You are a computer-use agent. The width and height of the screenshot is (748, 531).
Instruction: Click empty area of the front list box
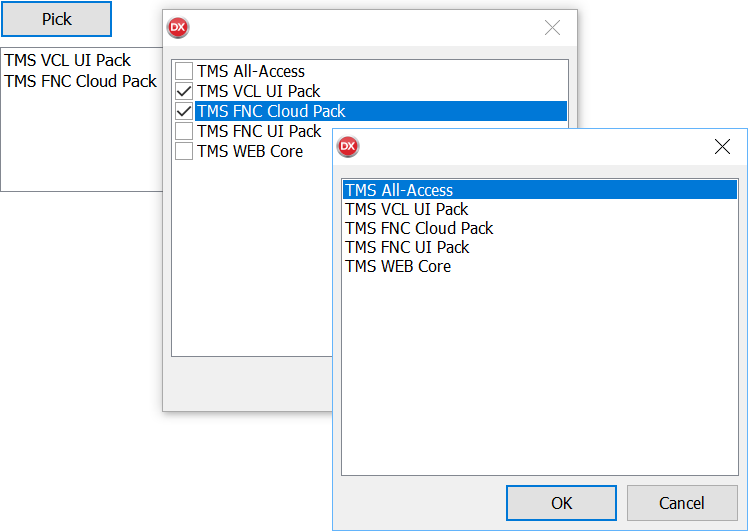pyautogui.click(x=540, y=380)
